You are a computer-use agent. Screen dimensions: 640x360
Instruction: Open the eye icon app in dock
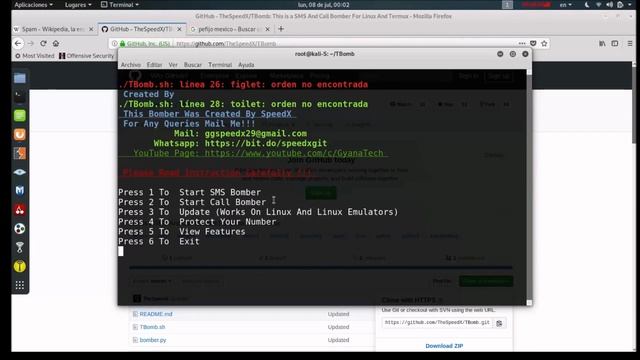(x=20, y=172)
